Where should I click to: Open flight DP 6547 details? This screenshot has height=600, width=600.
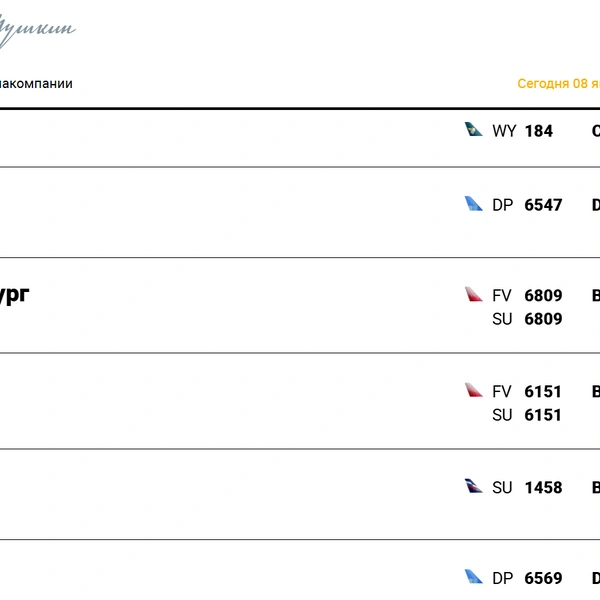point(527,205)
